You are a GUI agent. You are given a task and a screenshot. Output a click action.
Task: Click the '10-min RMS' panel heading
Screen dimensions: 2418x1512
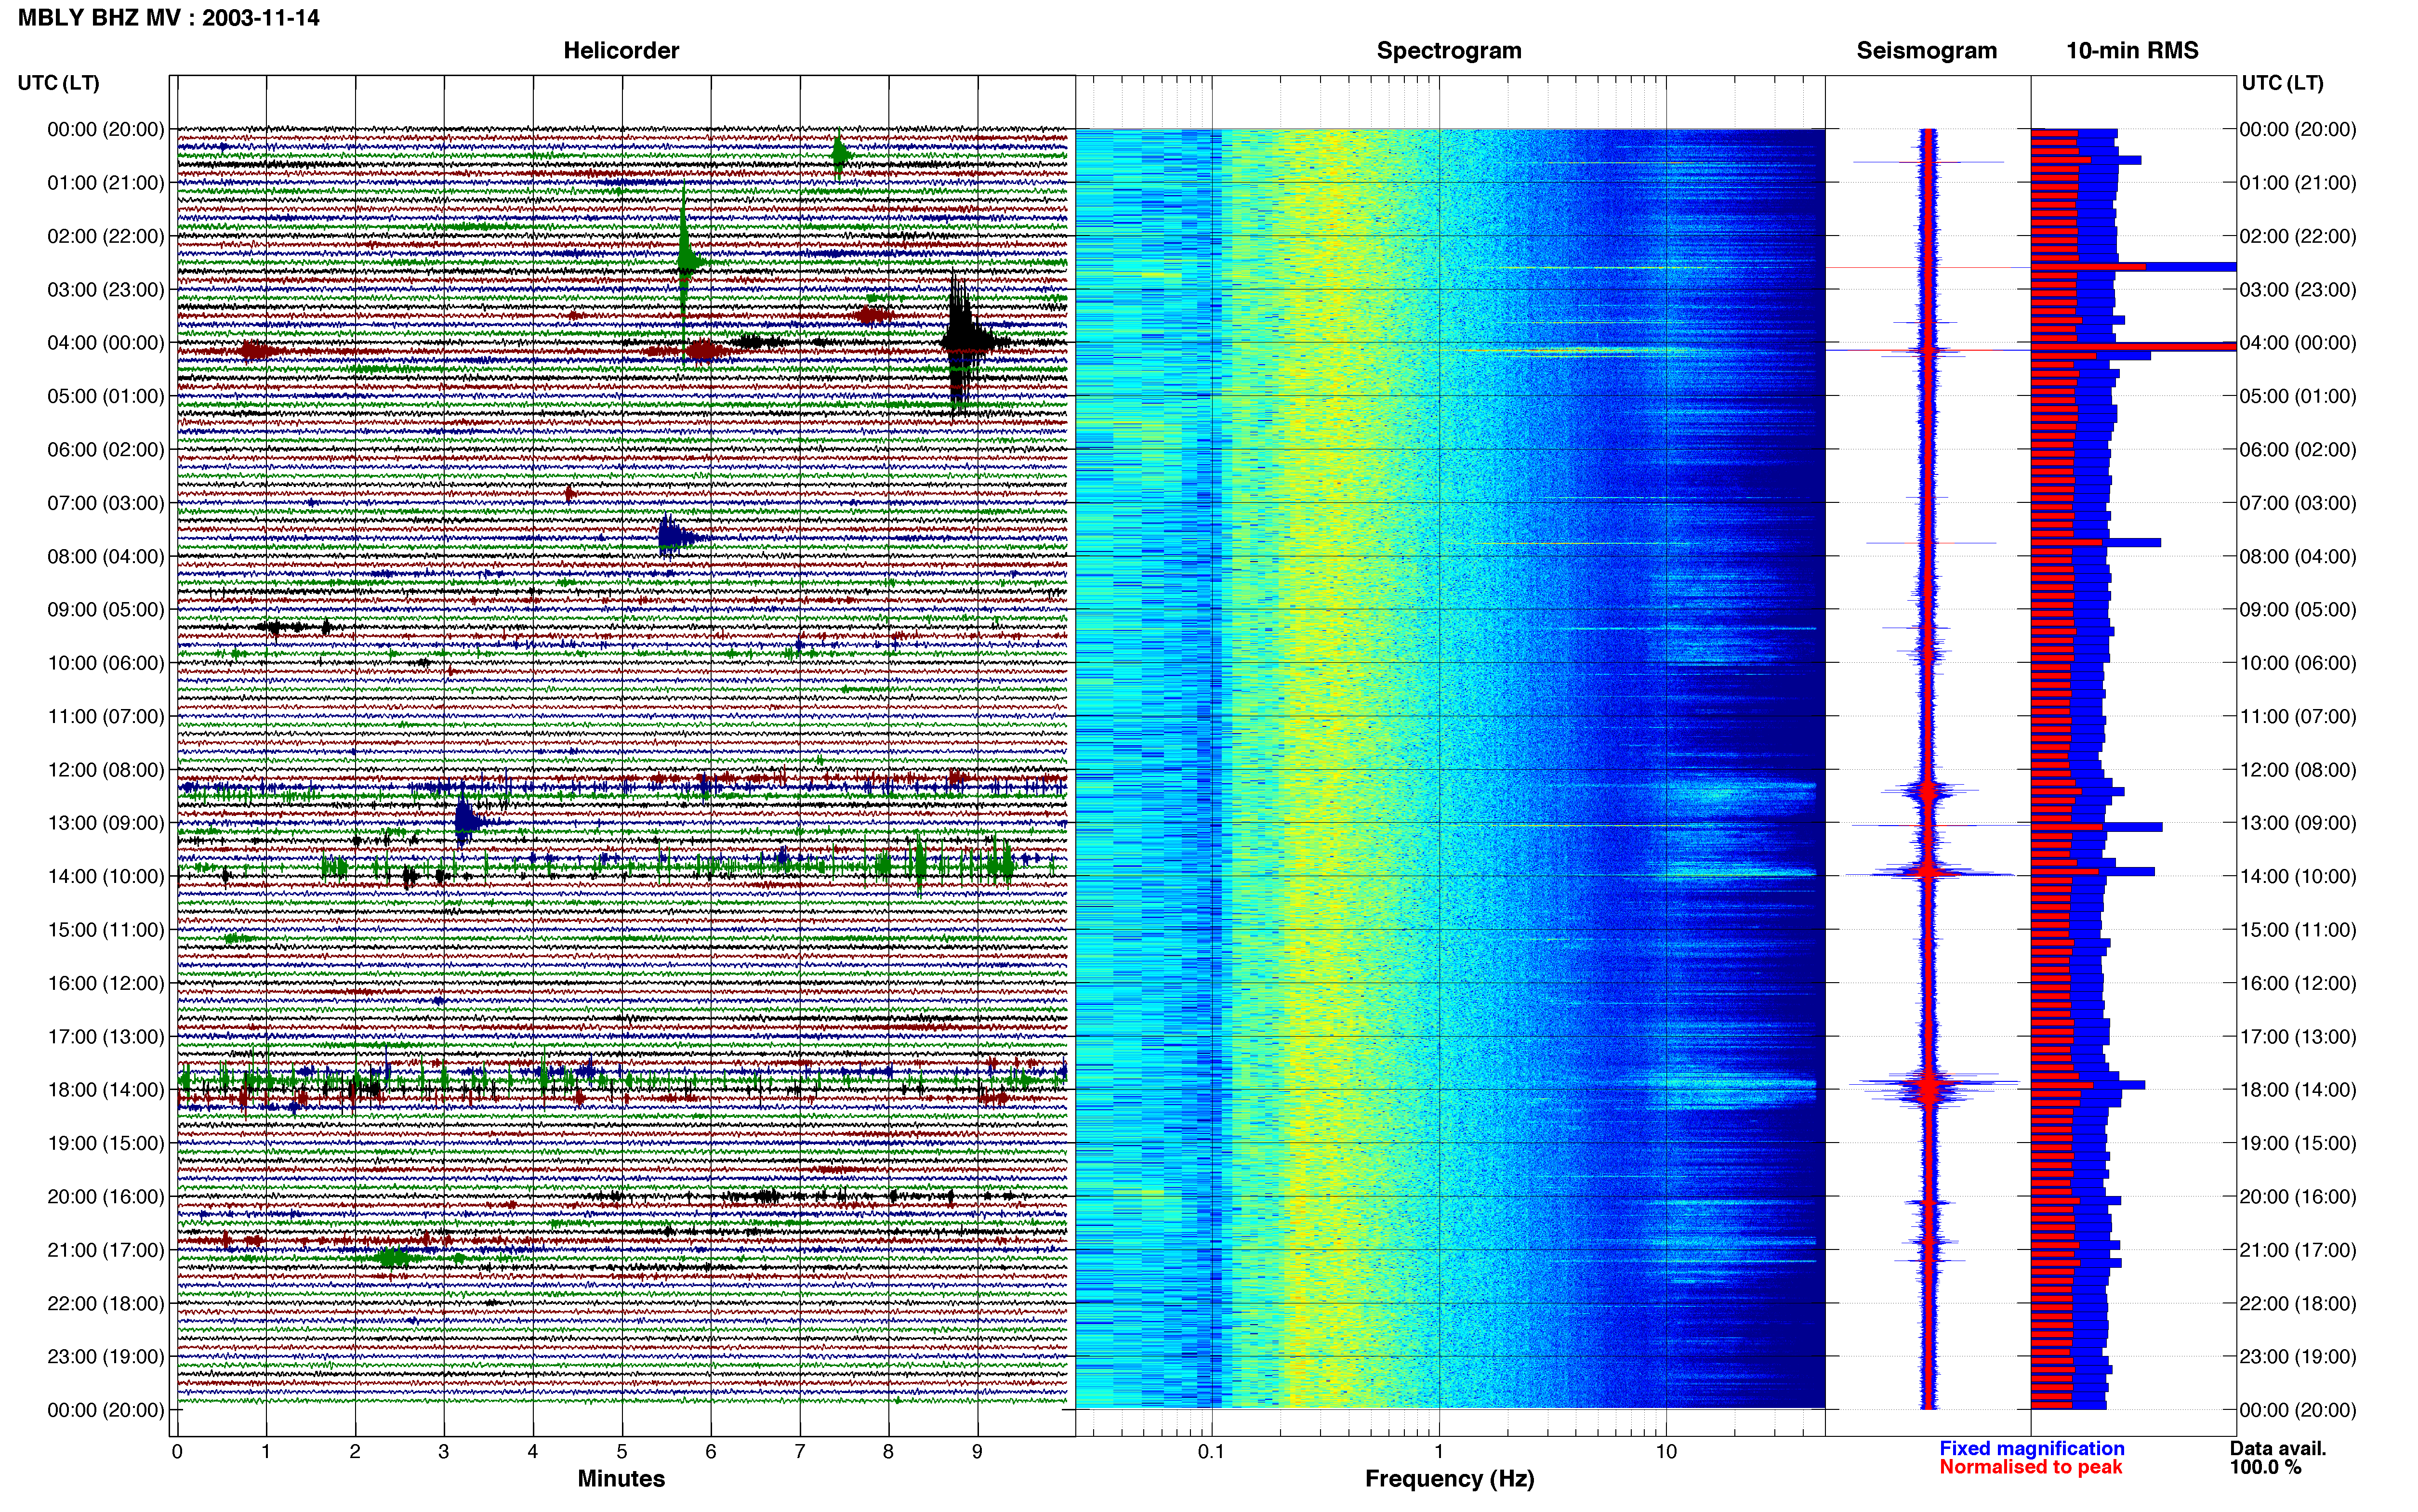2132,50
